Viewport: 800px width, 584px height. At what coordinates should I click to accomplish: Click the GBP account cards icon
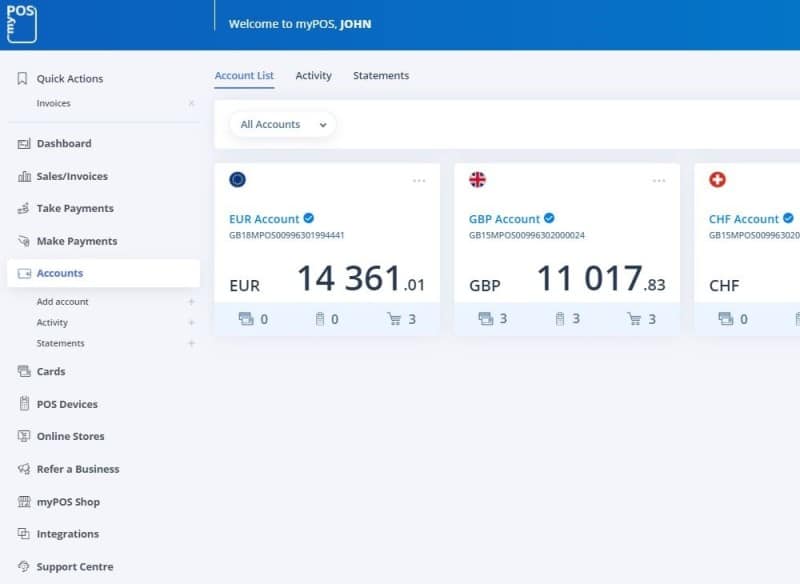pos(486,319)
